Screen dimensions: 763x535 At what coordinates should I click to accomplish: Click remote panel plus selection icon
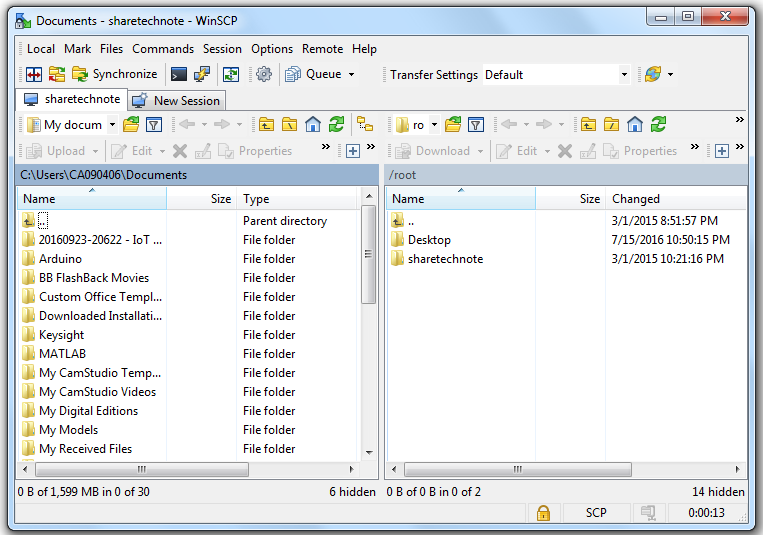tap(722, 151)
